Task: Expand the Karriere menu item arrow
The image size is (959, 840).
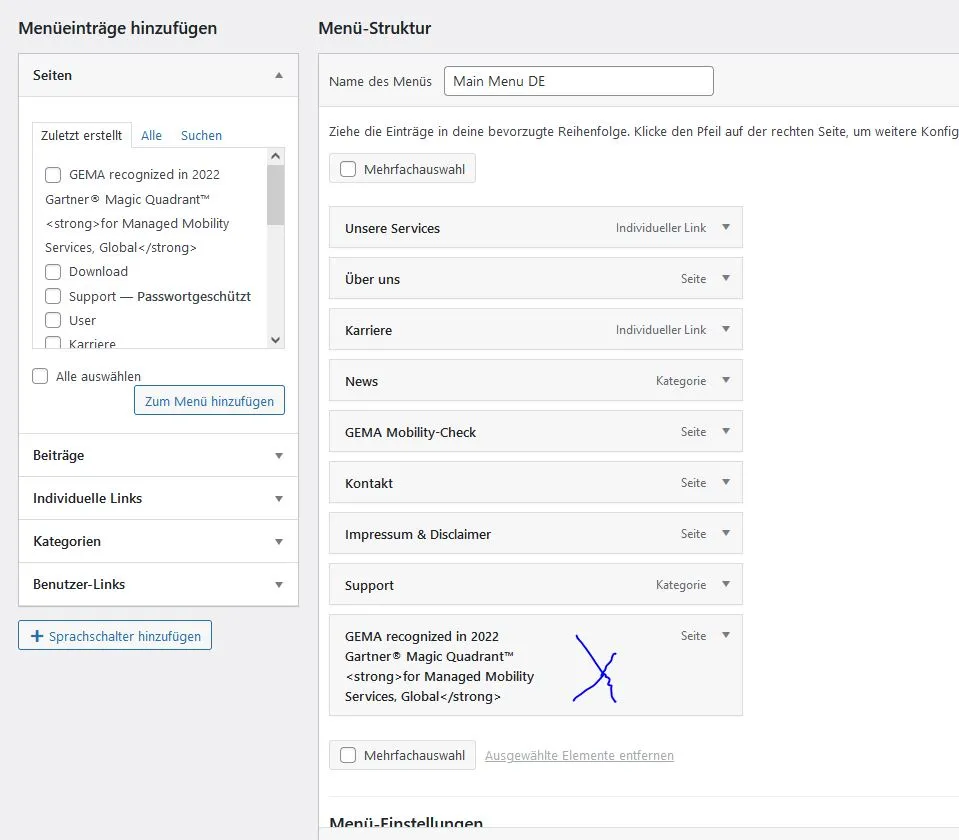Action: [726, 329]
